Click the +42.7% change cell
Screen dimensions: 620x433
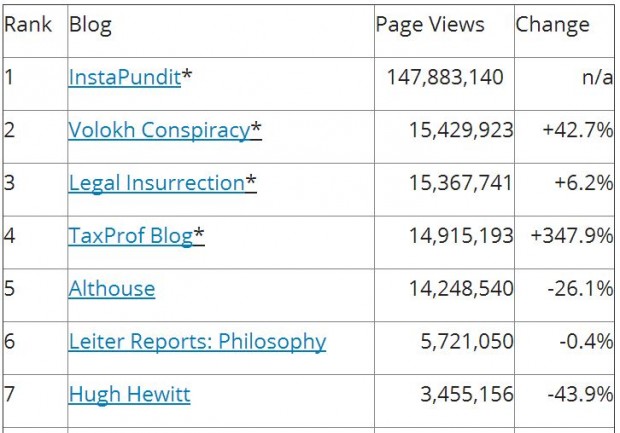tap(577, 130)
